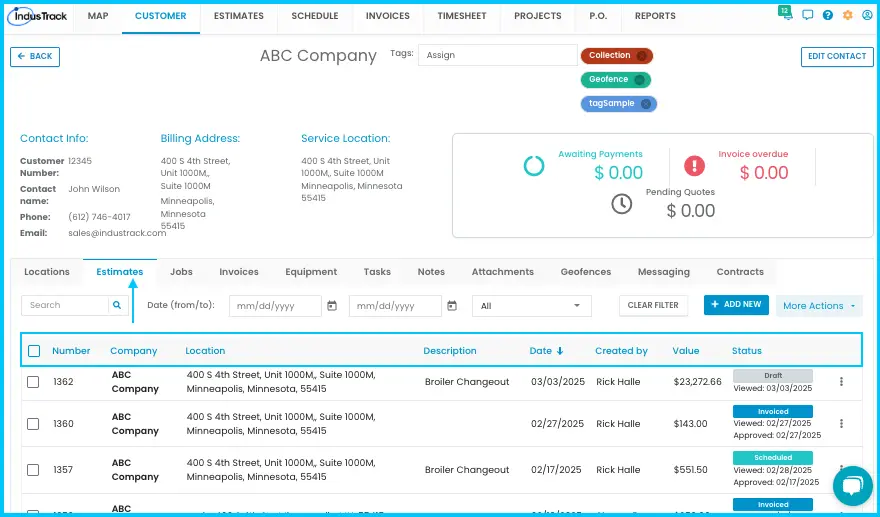Screen dimensions: 880x517
Task: Click the to-date mm/dd/yyyy field
Action: [395, 306]
